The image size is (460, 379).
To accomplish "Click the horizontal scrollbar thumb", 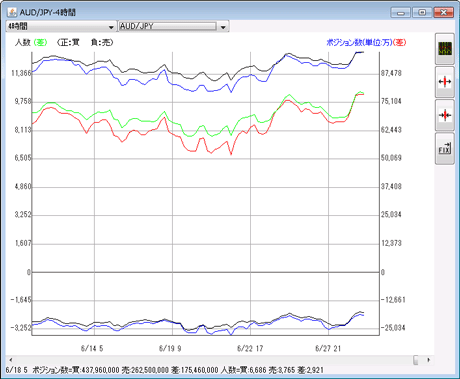I will (x=416, y=360).
